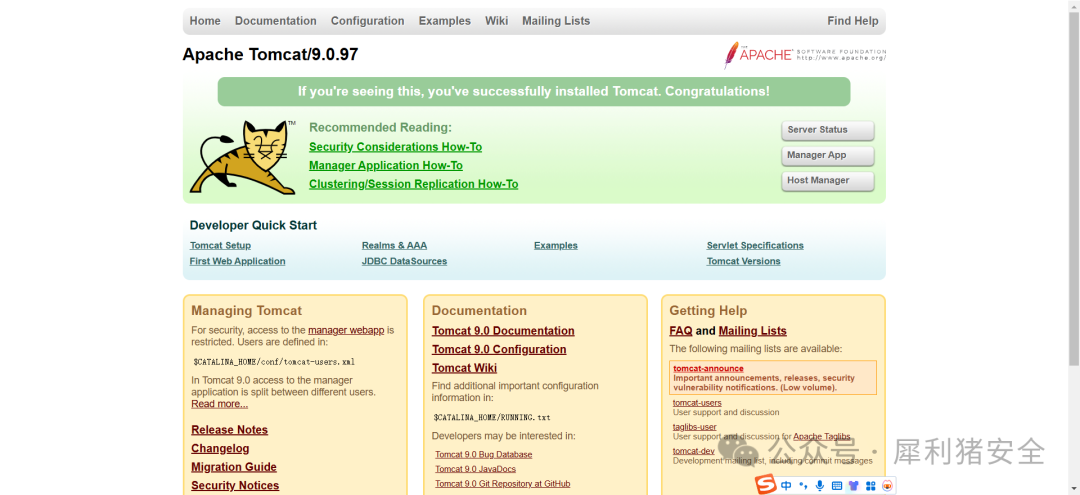Open Sogou soft keyboard icon
Viewport: 1080px width, 495px height.
coord(837,485)
